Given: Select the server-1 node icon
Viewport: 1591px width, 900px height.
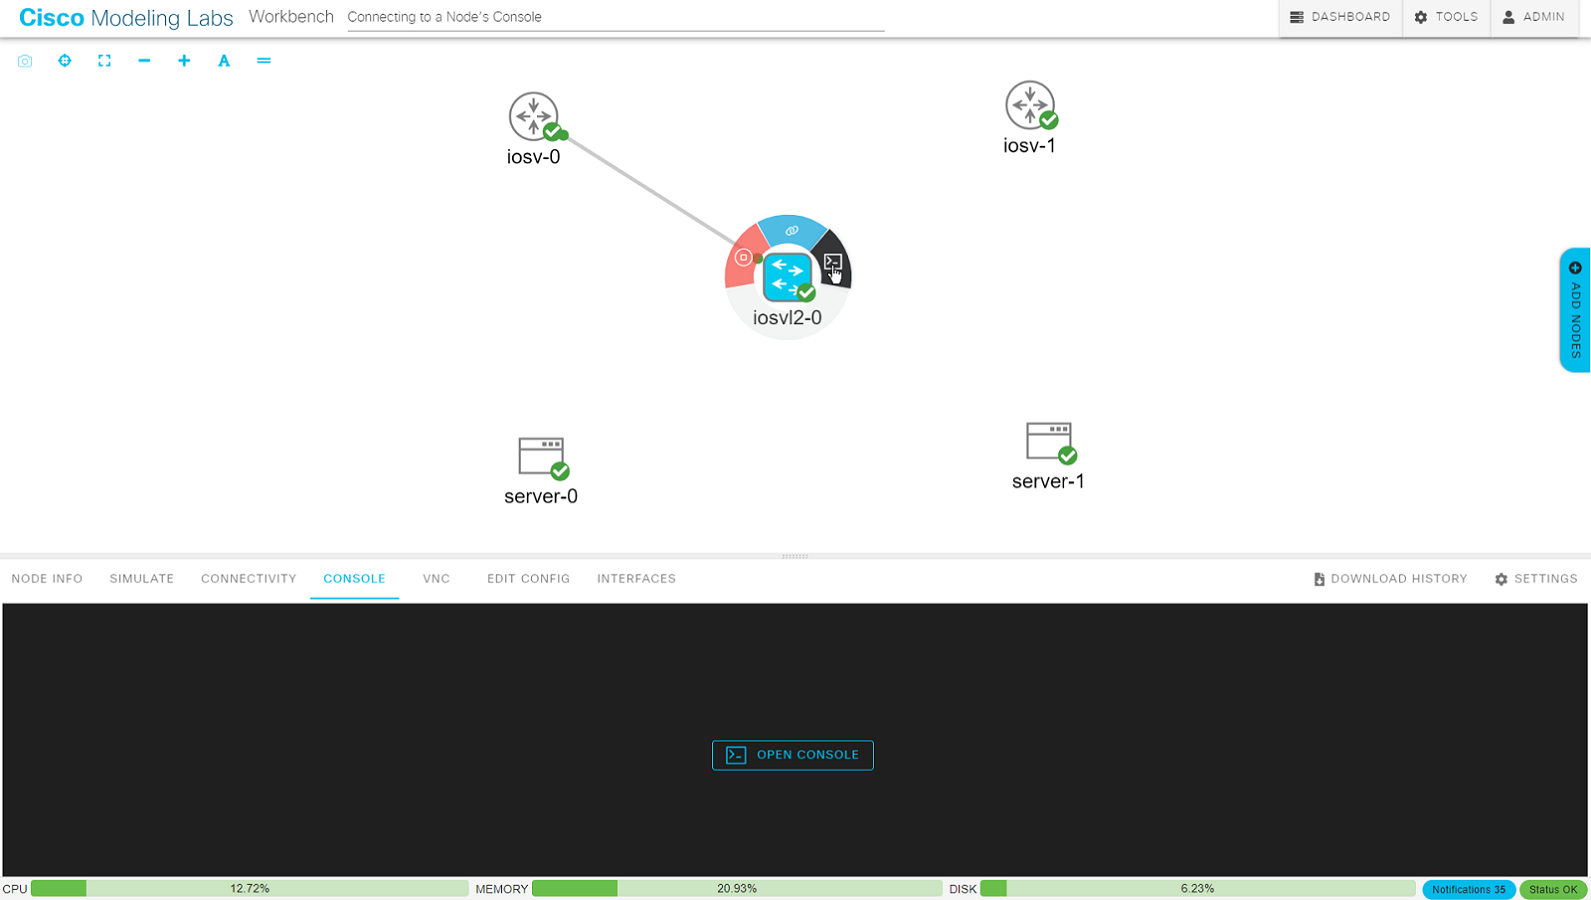Looking at the screenshot, I should 1049,442.
